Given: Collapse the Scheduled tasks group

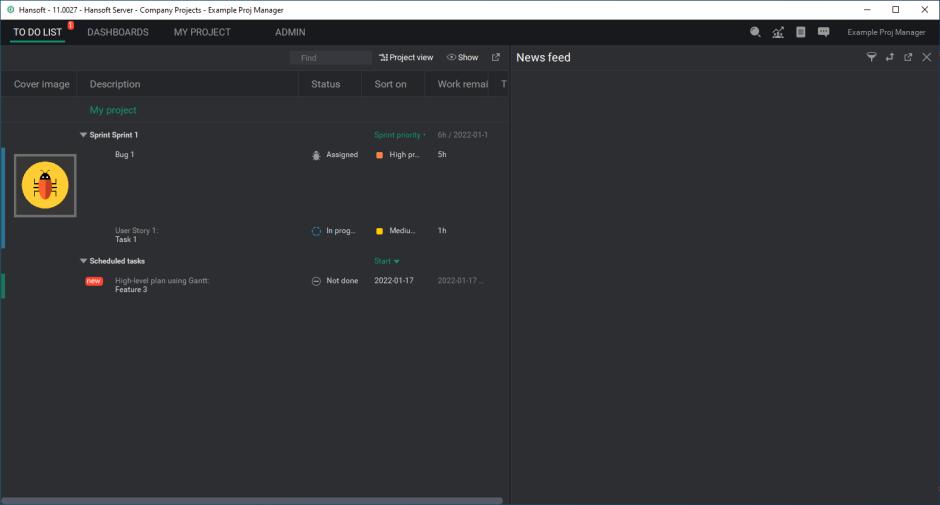Looking at the screenshot, I should pyautogui.click(x=84, y=261).
